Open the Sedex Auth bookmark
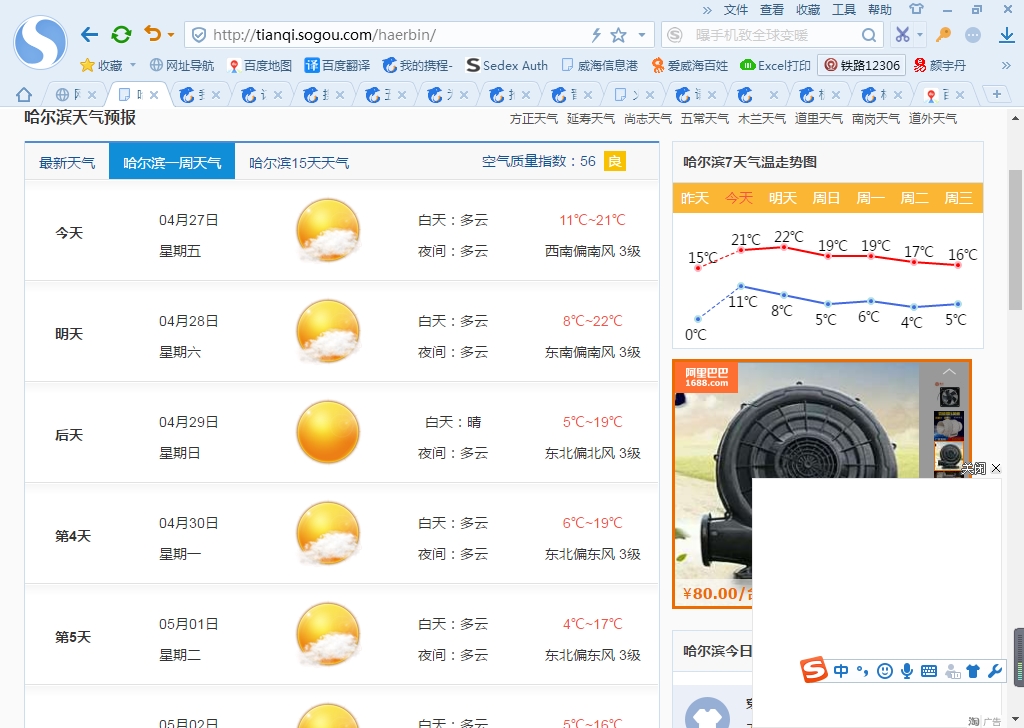The width and height of the screenshot is (1024, 728). 507,65
